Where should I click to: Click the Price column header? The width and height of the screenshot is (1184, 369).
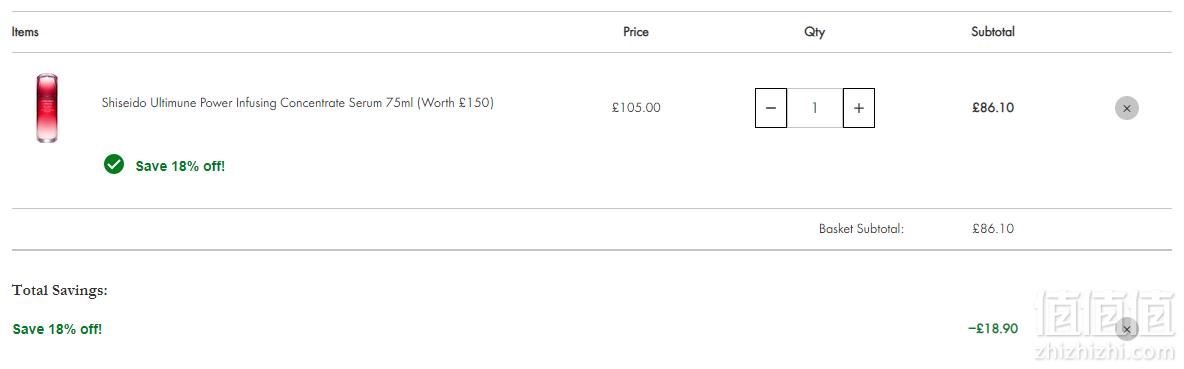tap(636, 32)
